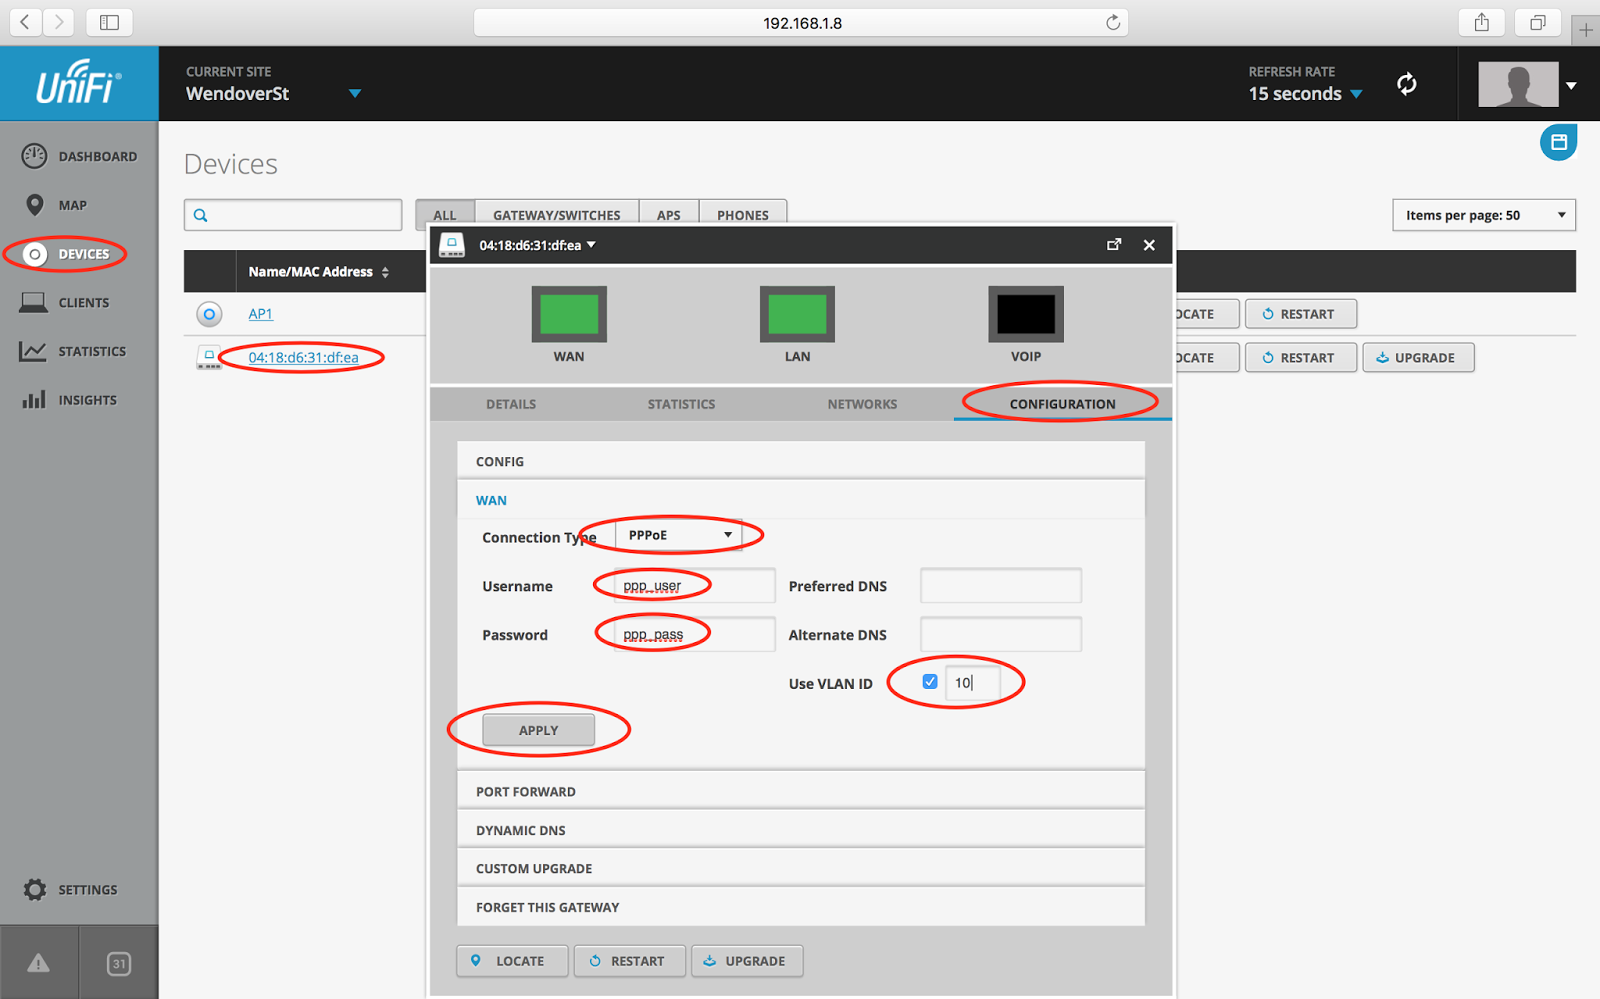Click the PPPoE Password field
1600x999 pixels.
(694, 634)
